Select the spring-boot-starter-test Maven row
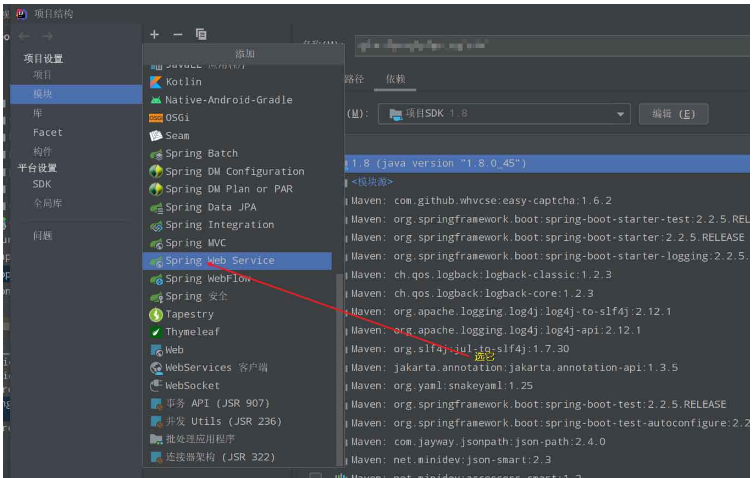The image size is (756, 478). click(547, 219)
